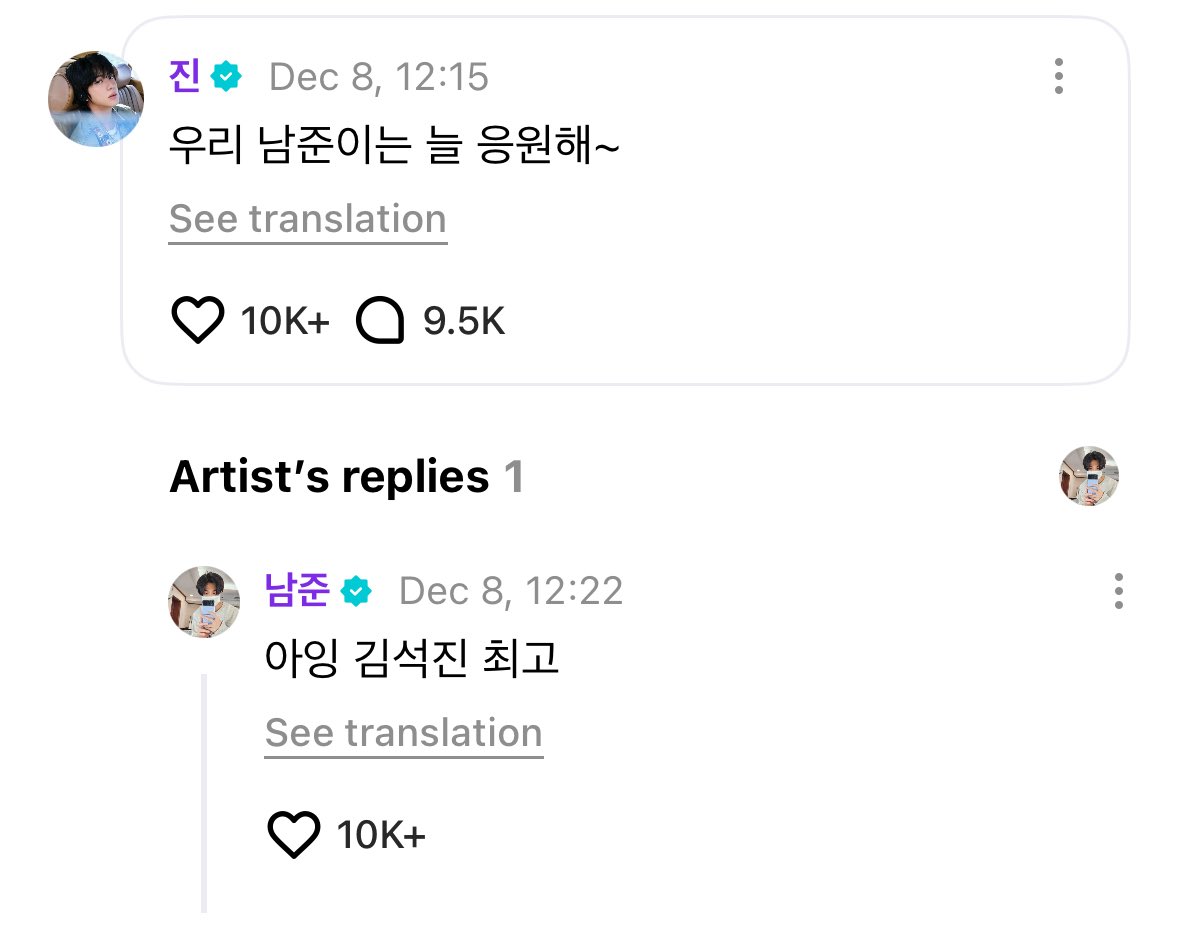Click the small avatar beside Artist's replies
Screen dimensions: 1179x931
(x=1089, y=476)
